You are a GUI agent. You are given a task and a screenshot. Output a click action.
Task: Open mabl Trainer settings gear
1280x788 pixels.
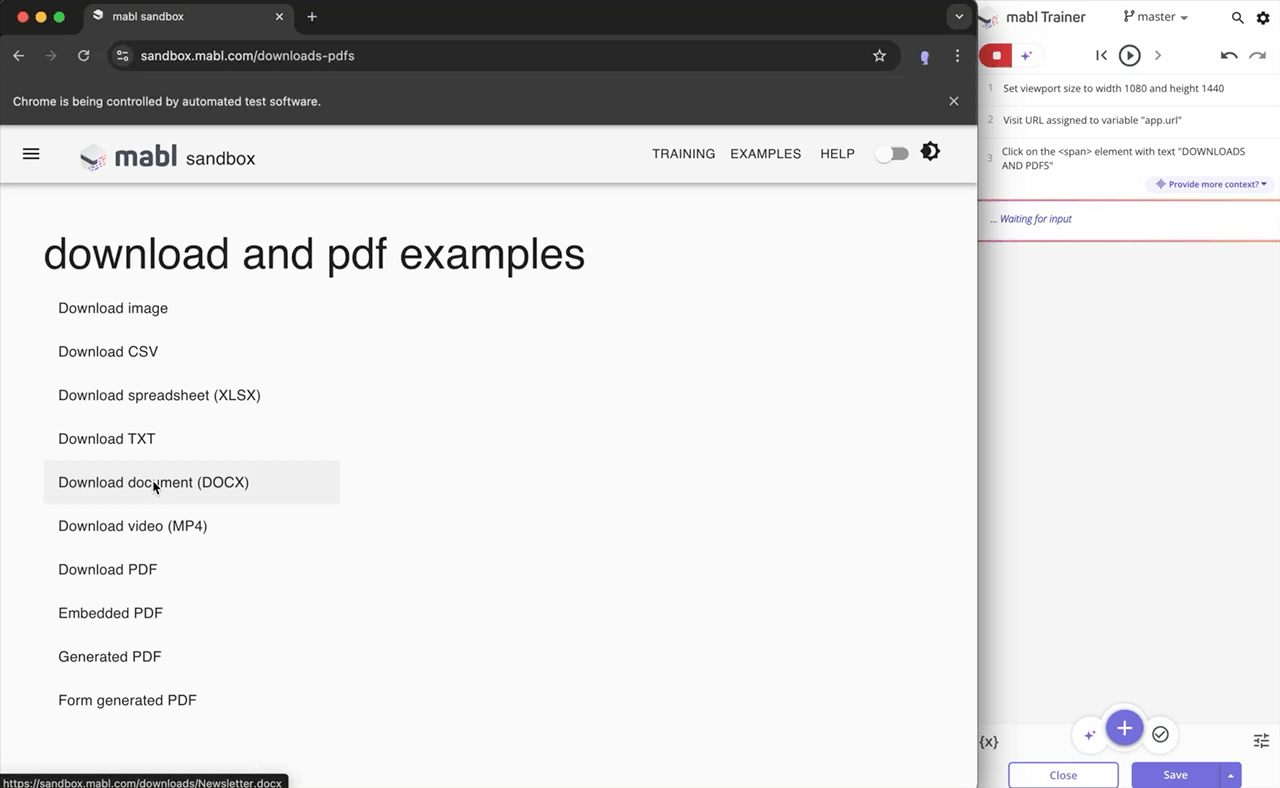click(1262, 17)
